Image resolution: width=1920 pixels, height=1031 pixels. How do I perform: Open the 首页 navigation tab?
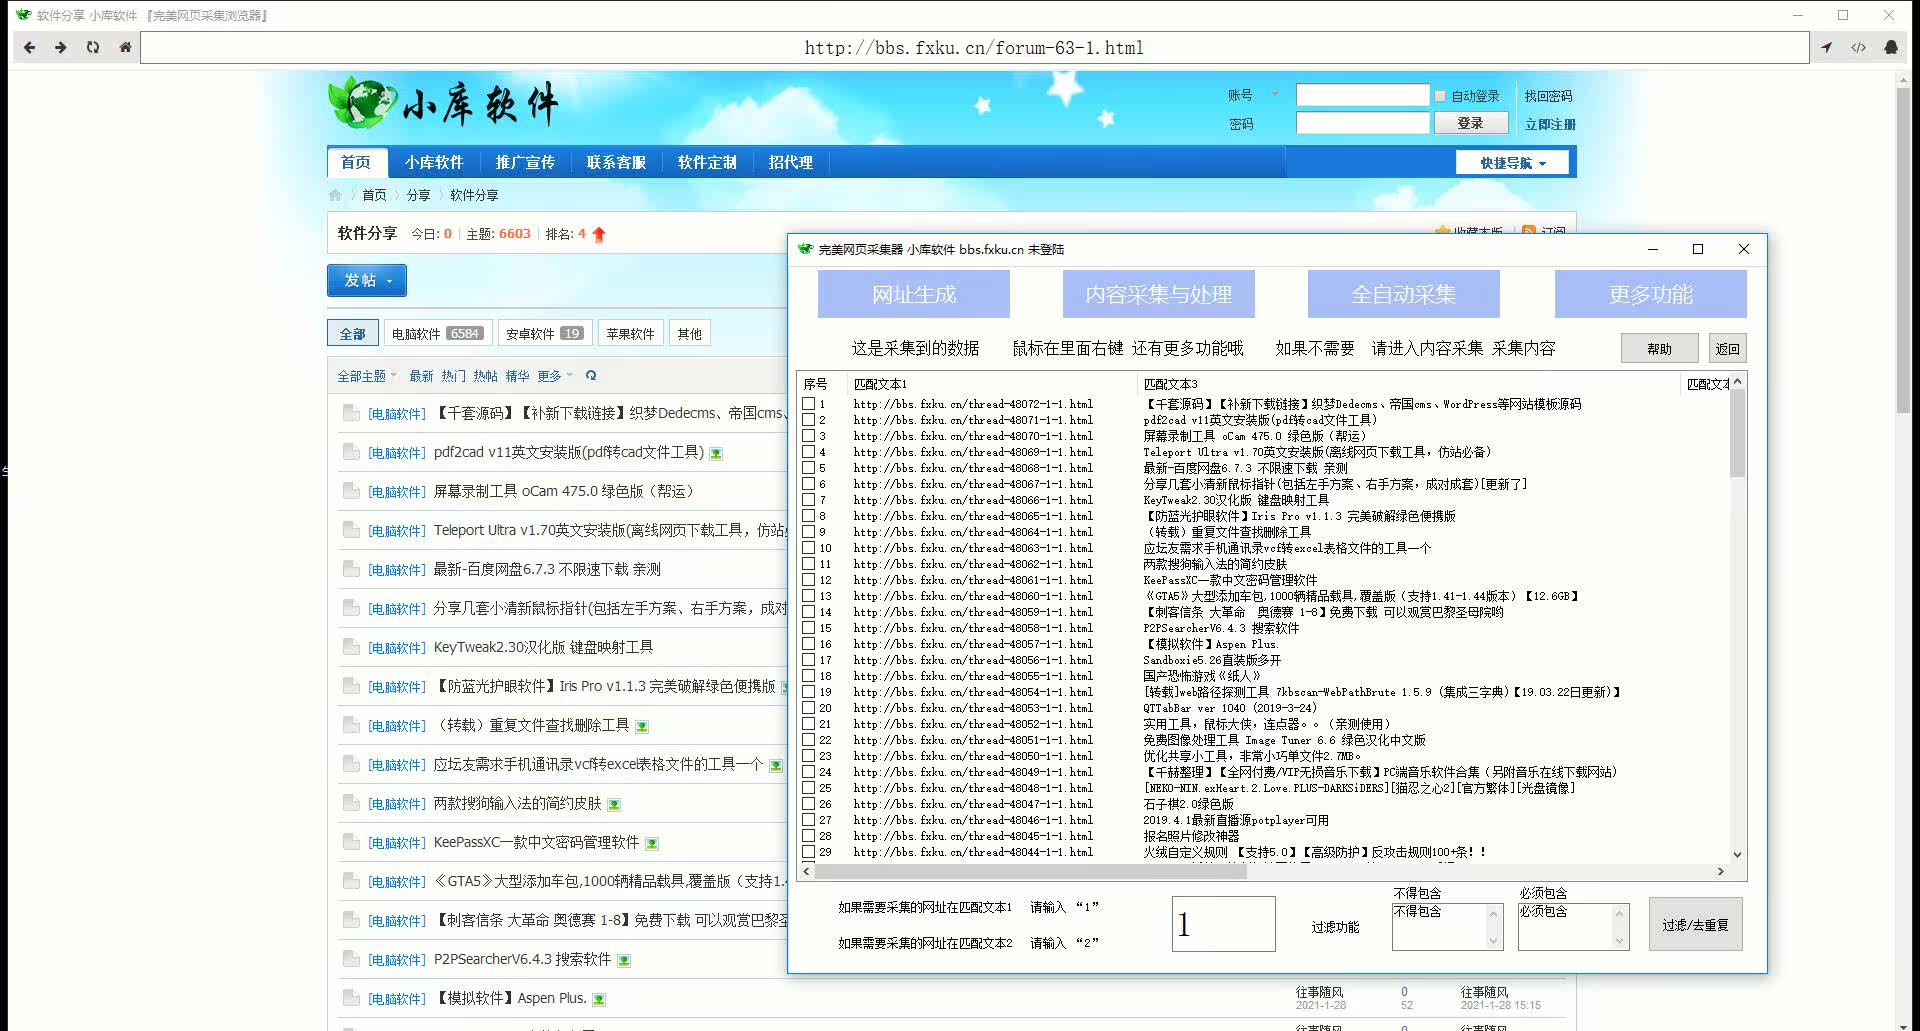tap(355, 163)
